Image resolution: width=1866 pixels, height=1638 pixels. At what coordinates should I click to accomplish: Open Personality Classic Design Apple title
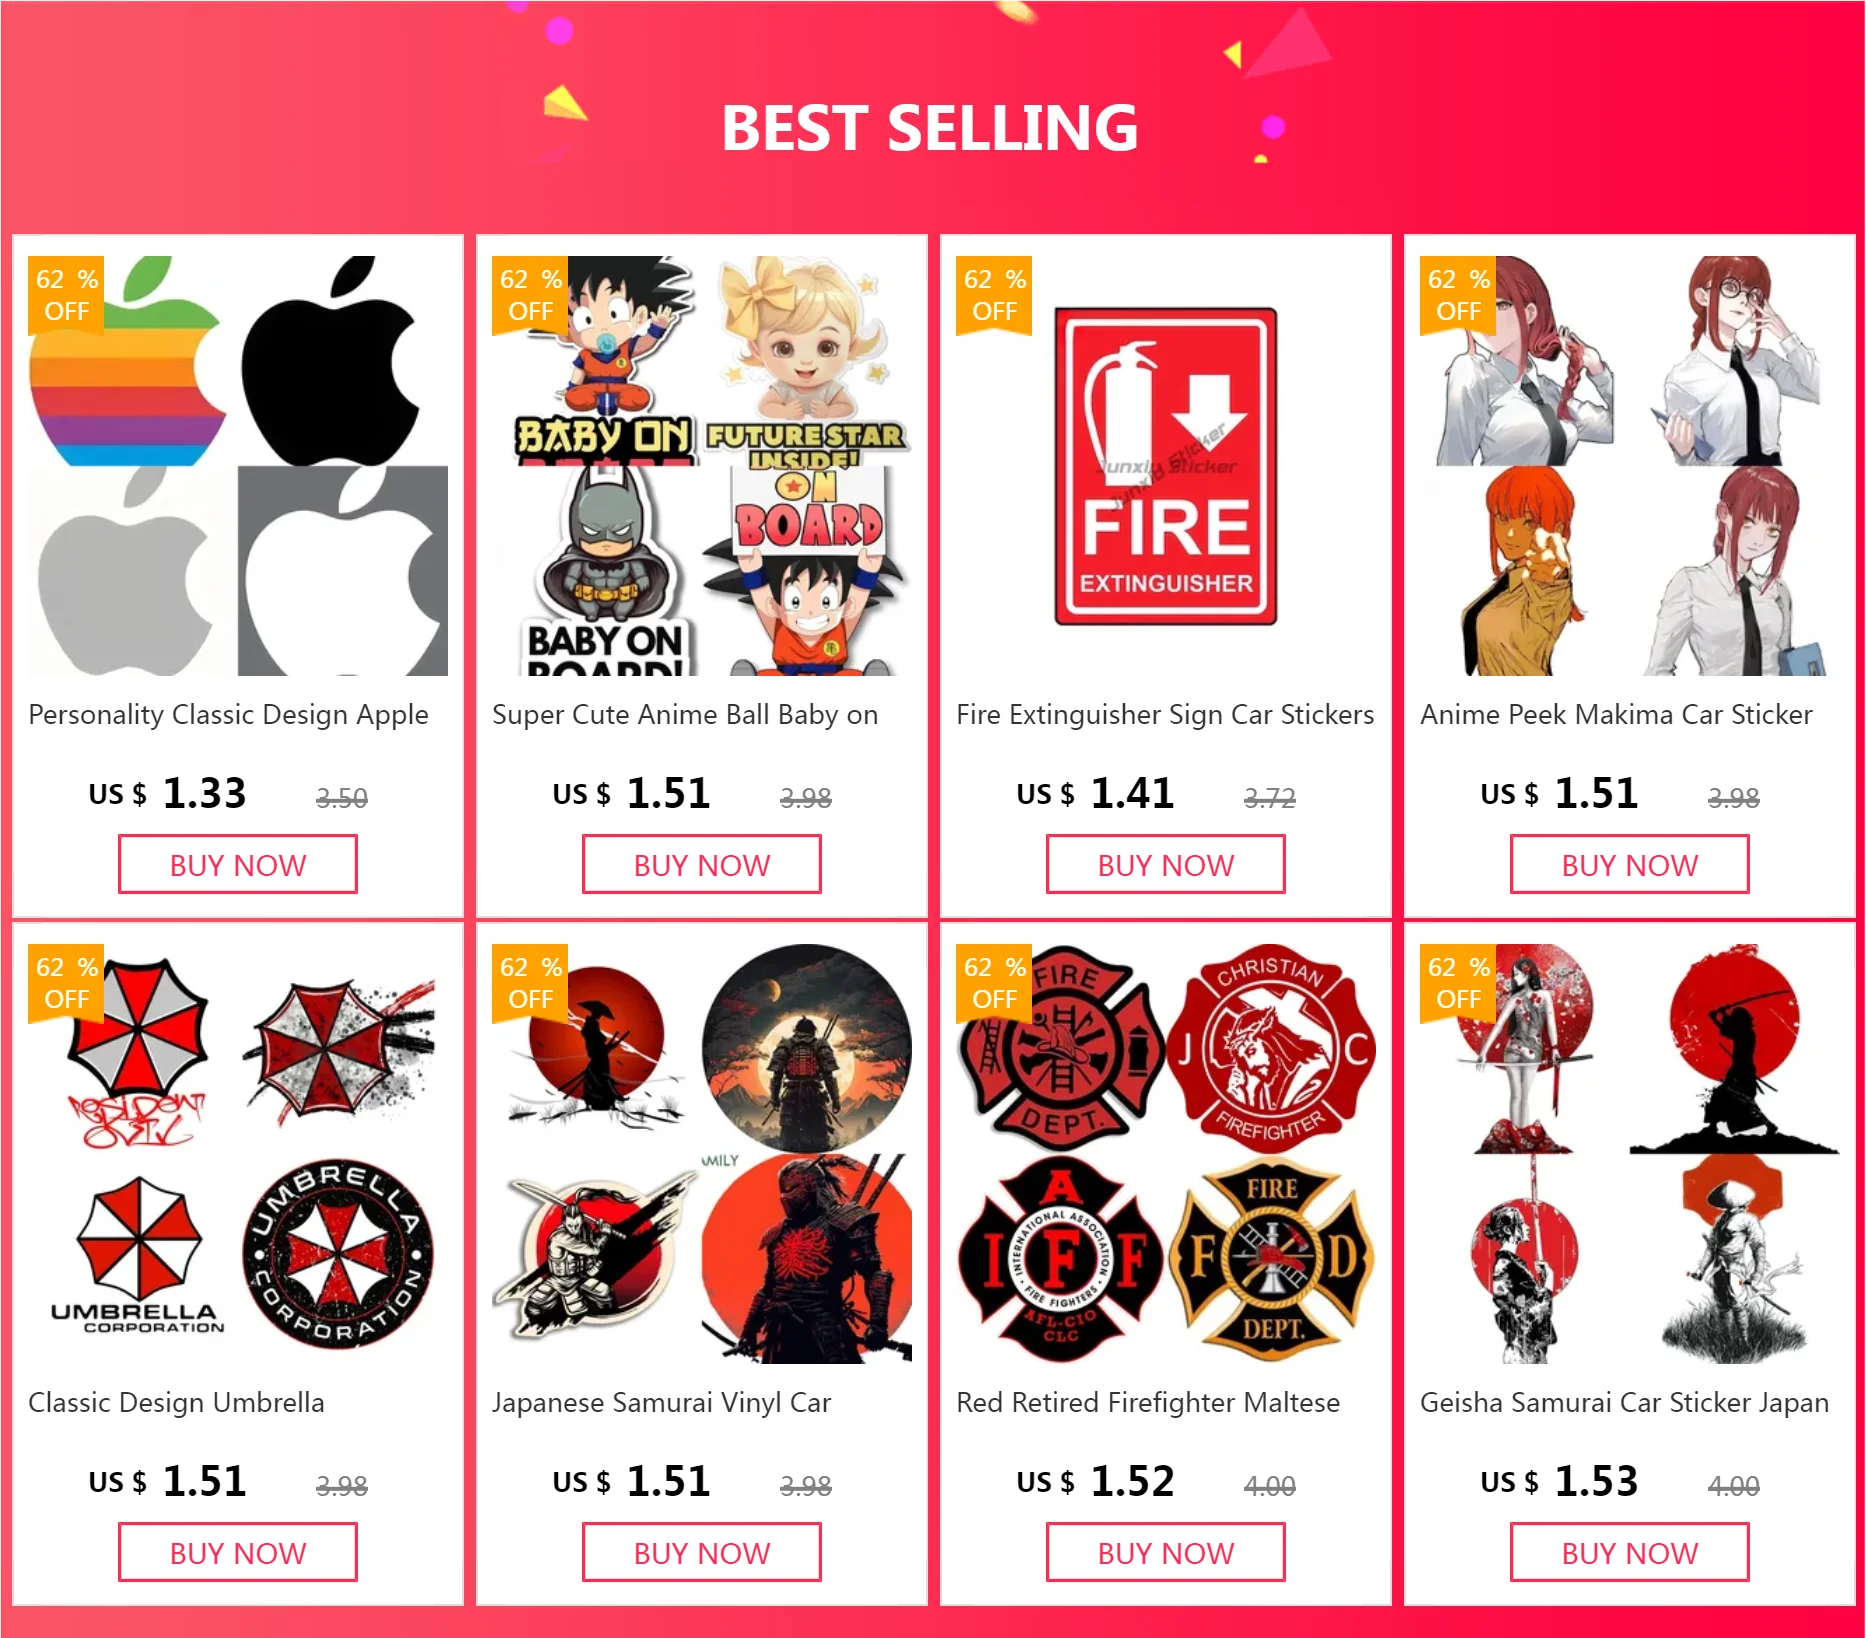click(228, 715)
